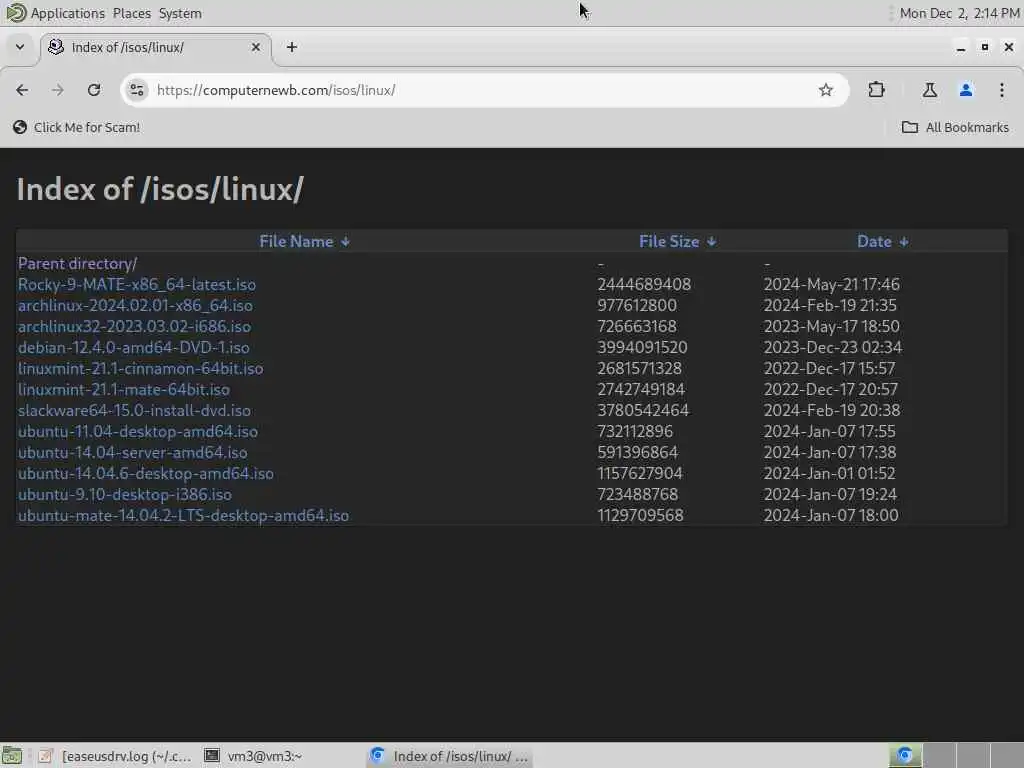
Task: Expand the tab search dropdown arrow
Action: click(x=20, y=47)
